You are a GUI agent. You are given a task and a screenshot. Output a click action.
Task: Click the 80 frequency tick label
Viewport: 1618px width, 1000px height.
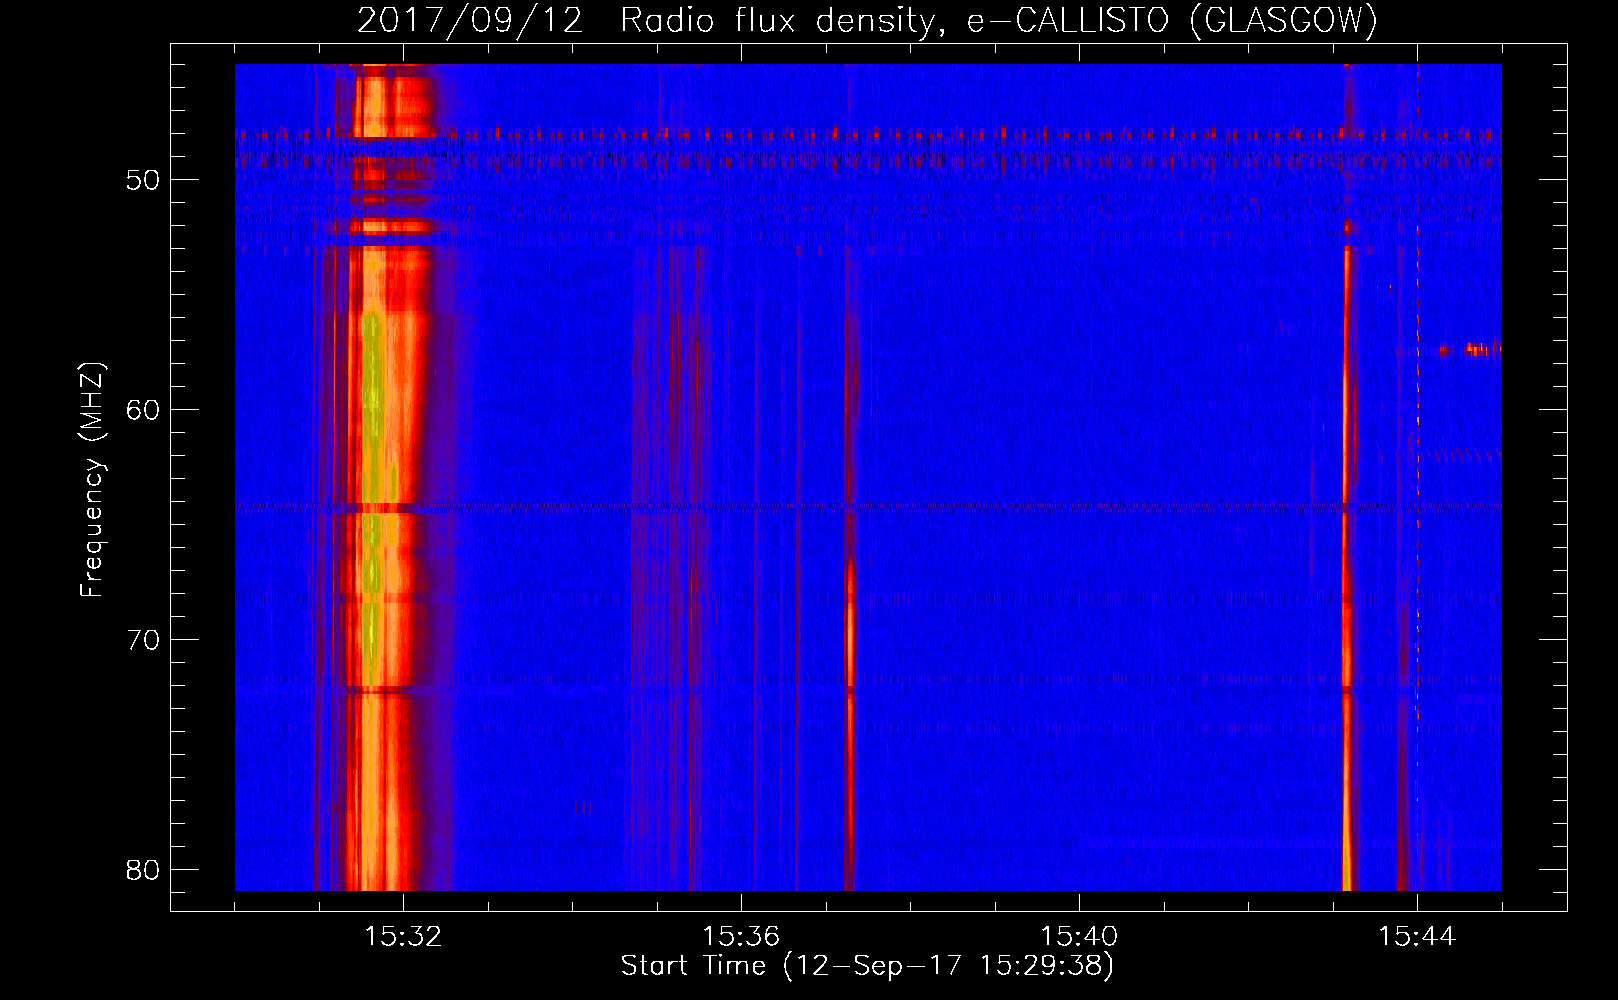tap(143, 870)
